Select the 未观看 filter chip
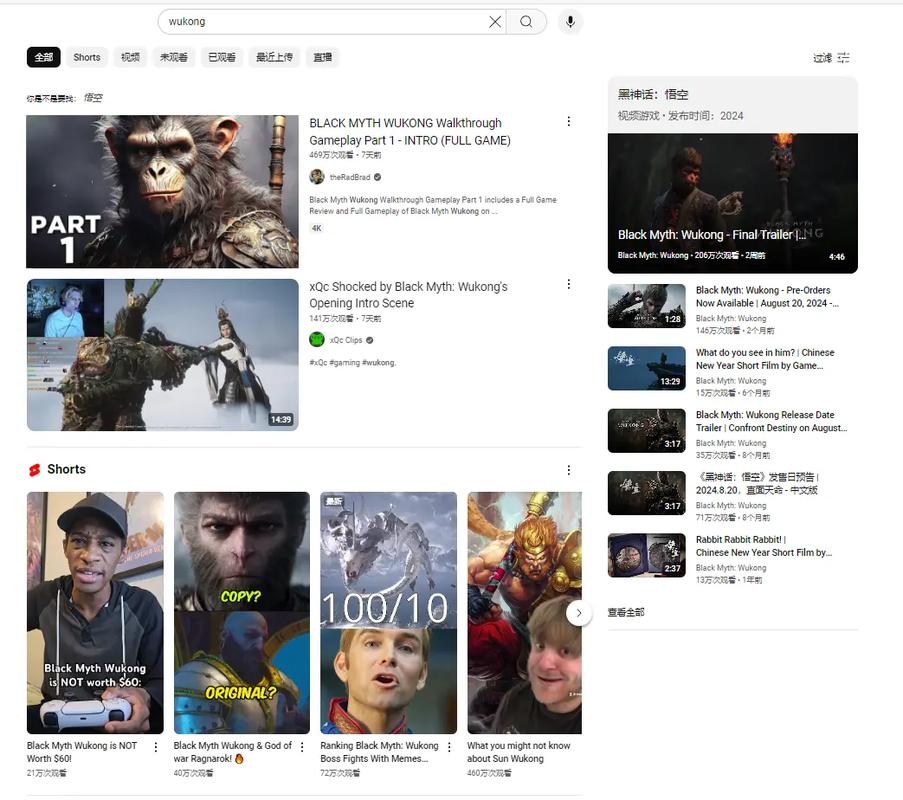Screen dimensions: 903x800 tap(174, 57)
